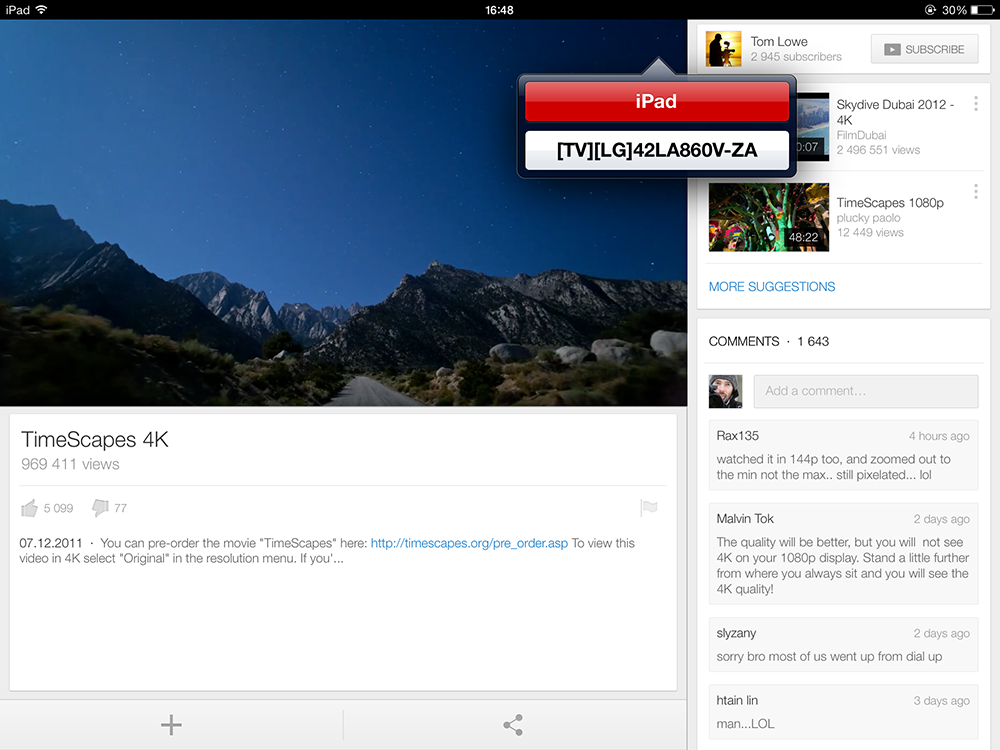Screen dimensions: 1000x750
Task: Tap the 2 945 subscribers text
Action: (796, 57)
